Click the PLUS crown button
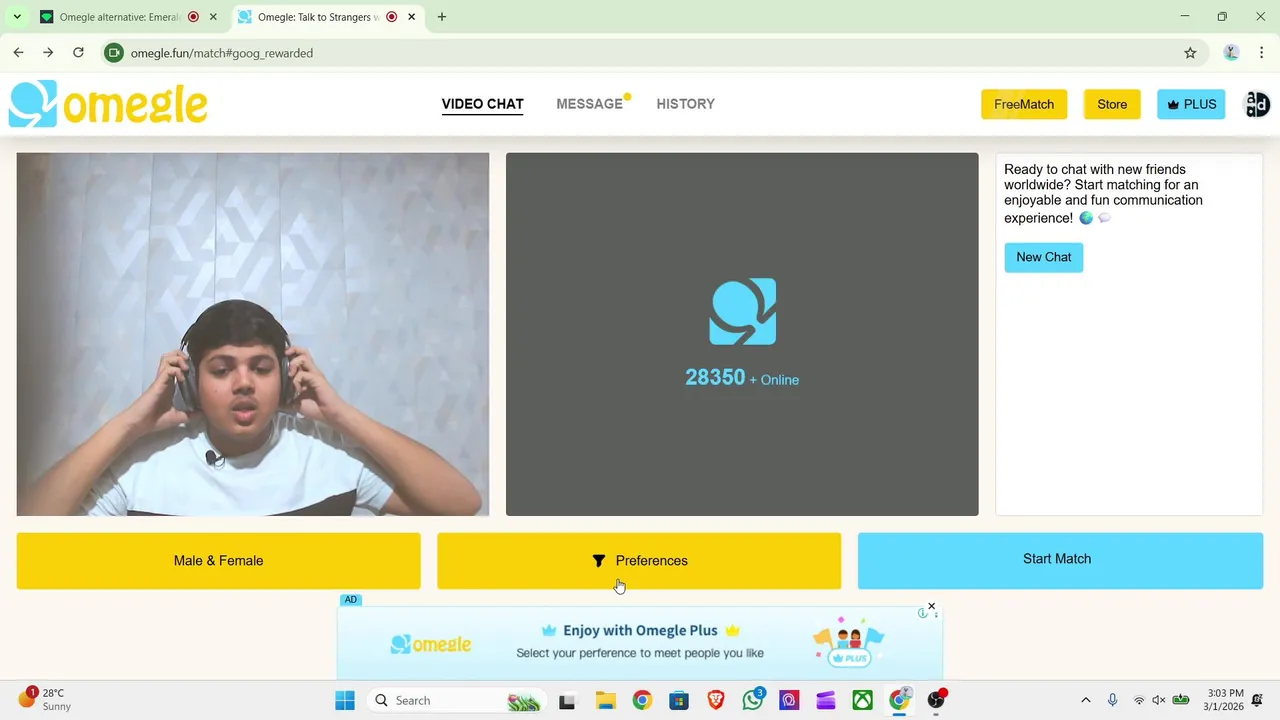Screen dimensions: 1280x720 pos(1191,104)
